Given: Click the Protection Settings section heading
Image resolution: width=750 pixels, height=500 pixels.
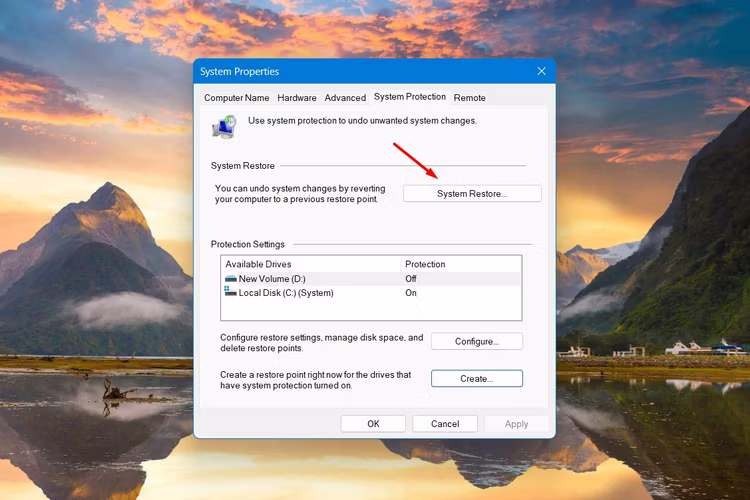Looking at the screenshot, I should (247, 244).
